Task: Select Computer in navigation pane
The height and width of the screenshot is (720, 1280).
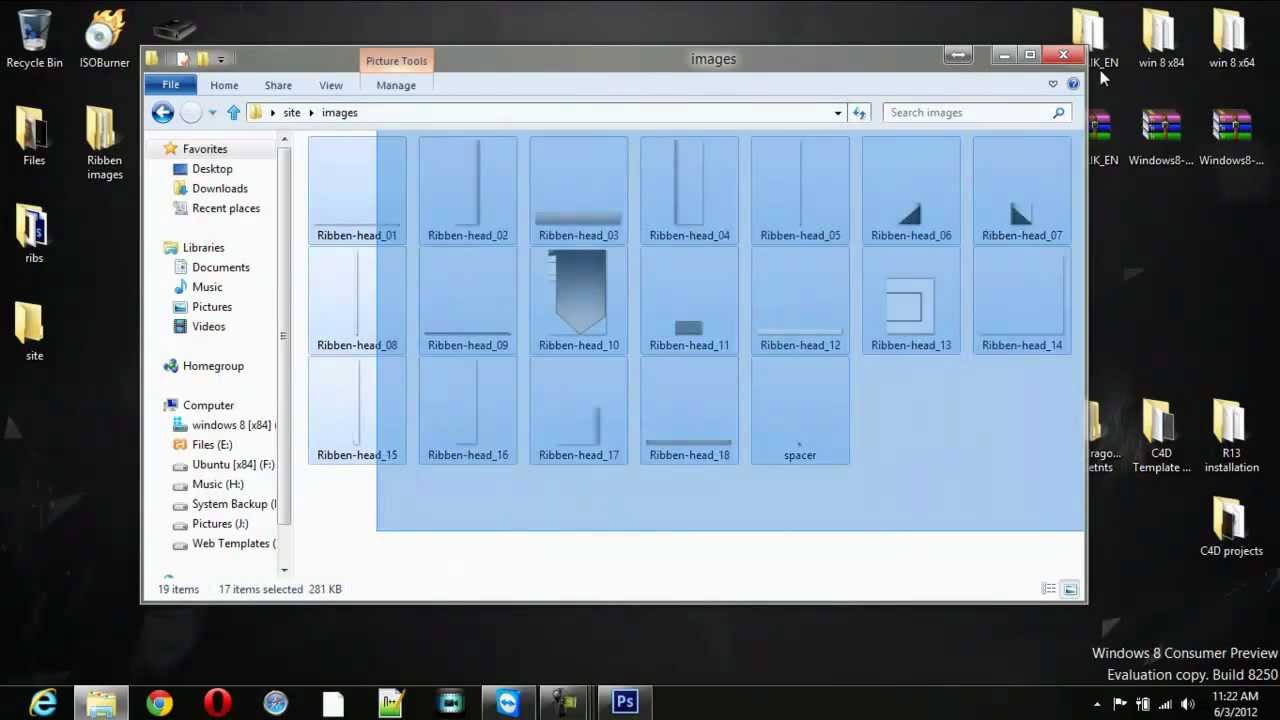Action: (x=208, y=405)
